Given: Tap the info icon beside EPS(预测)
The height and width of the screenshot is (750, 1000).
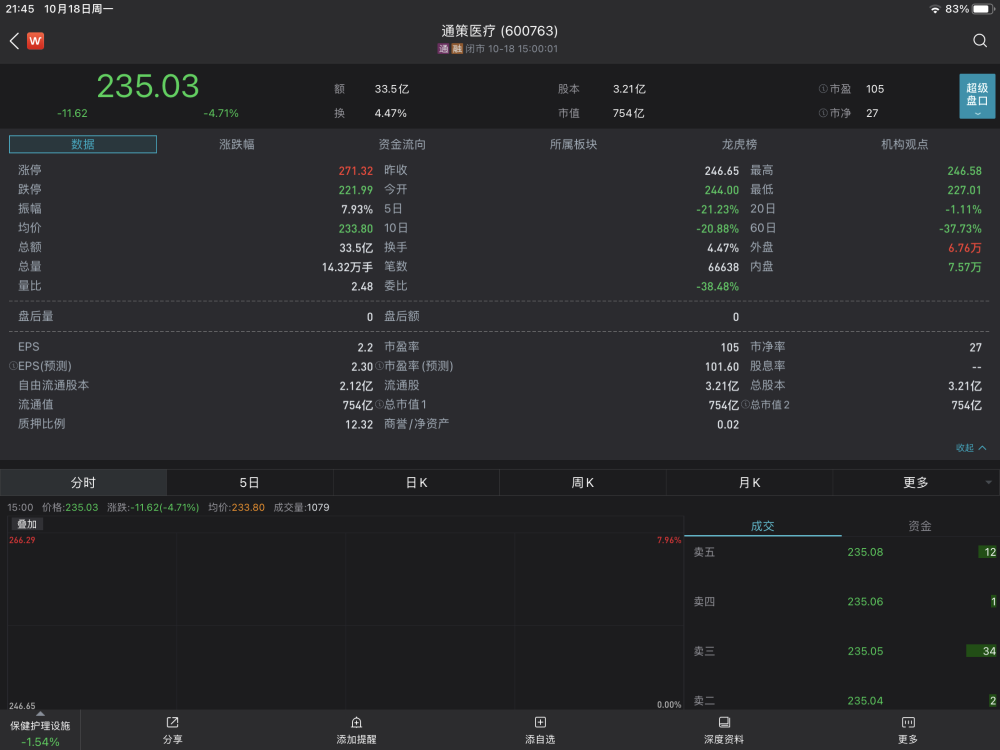Looking at the screenshot, I should 13,366.
